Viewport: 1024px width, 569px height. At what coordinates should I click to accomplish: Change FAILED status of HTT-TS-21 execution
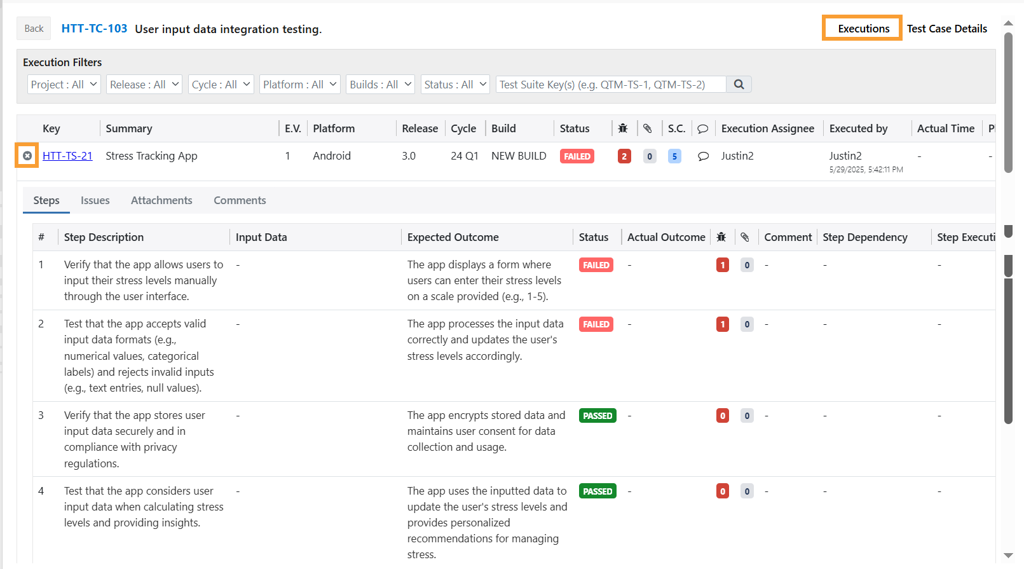tap(577, 156)
